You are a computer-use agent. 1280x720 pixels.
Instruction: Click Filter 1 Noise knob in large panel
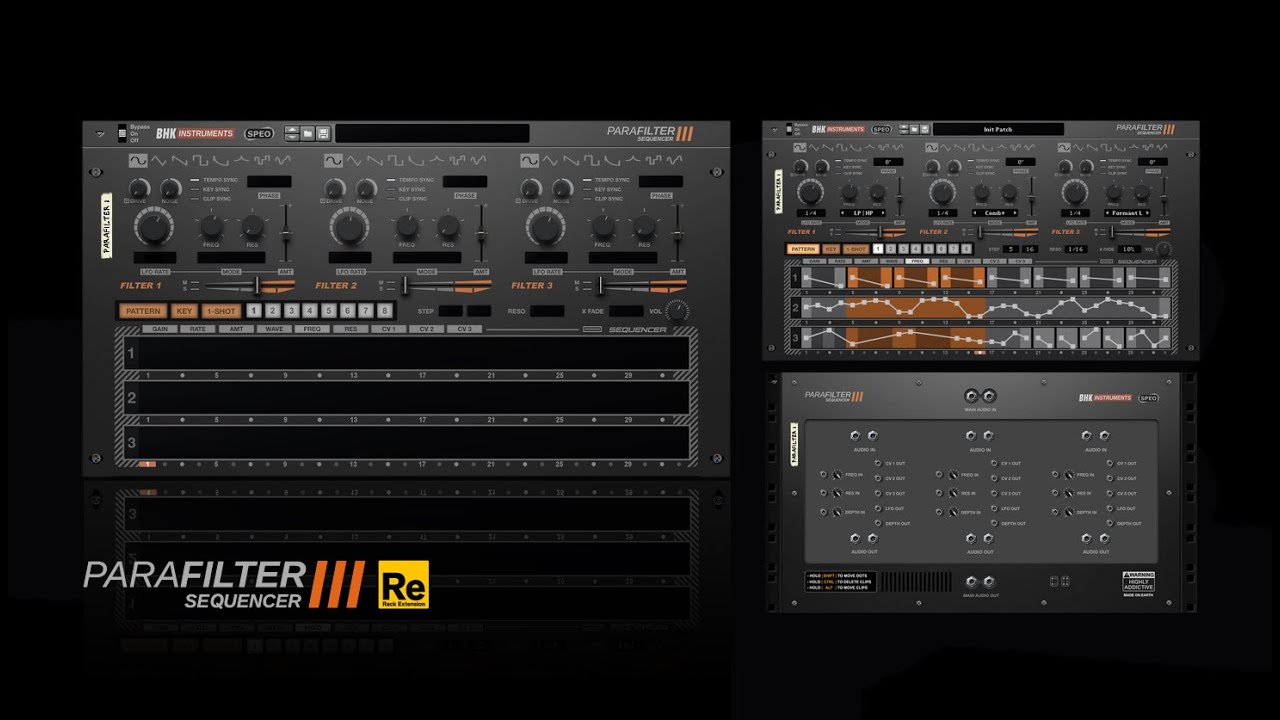point(171,188)
